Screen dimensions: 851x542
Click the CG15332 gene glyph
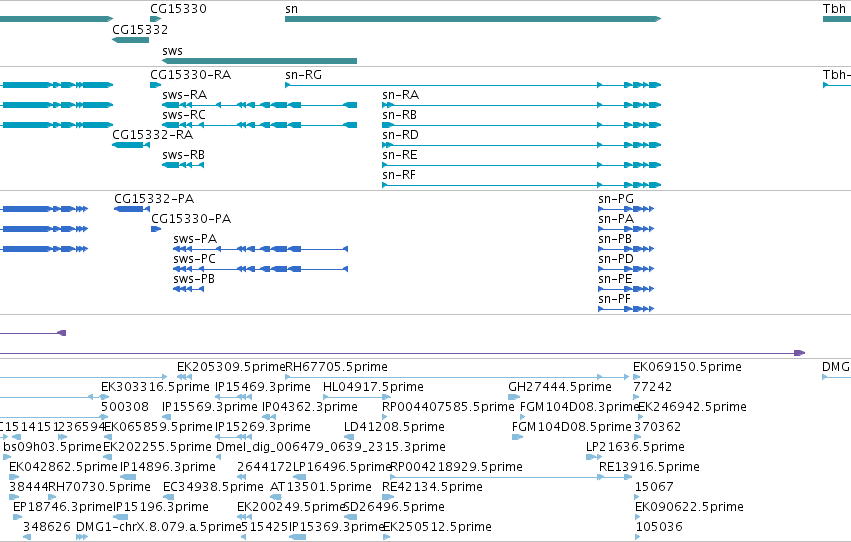click(130, 40)
